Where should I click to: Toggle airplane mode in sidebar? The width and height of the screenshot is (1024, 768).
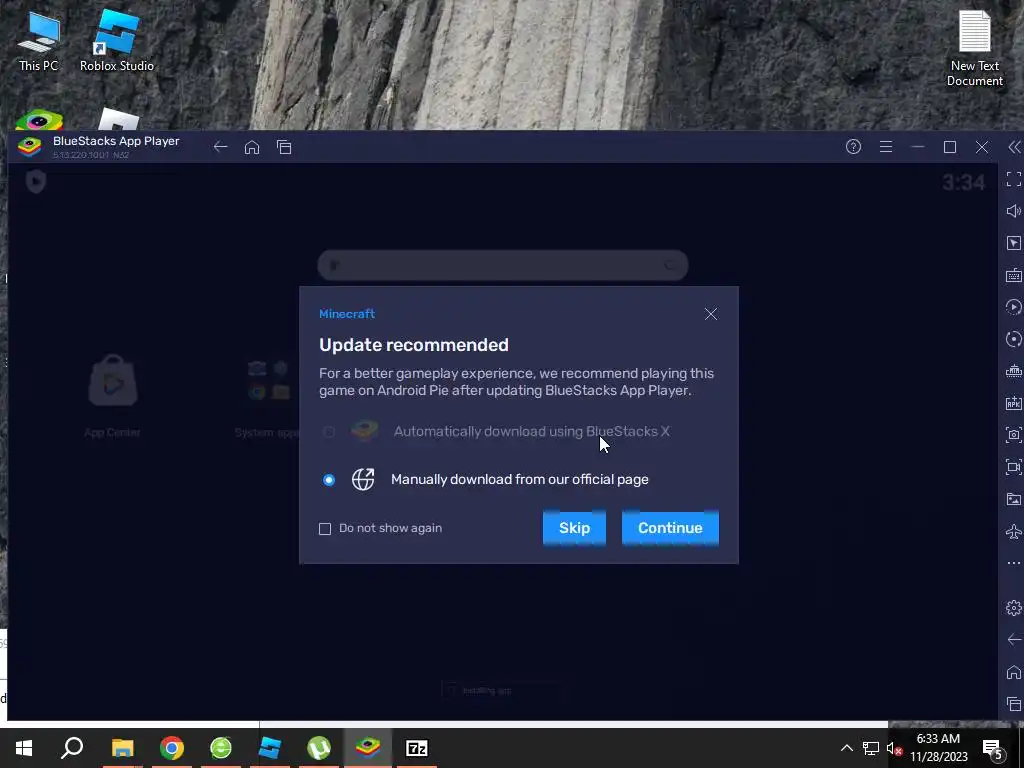pyautogui.click(x=1014, y=531)
